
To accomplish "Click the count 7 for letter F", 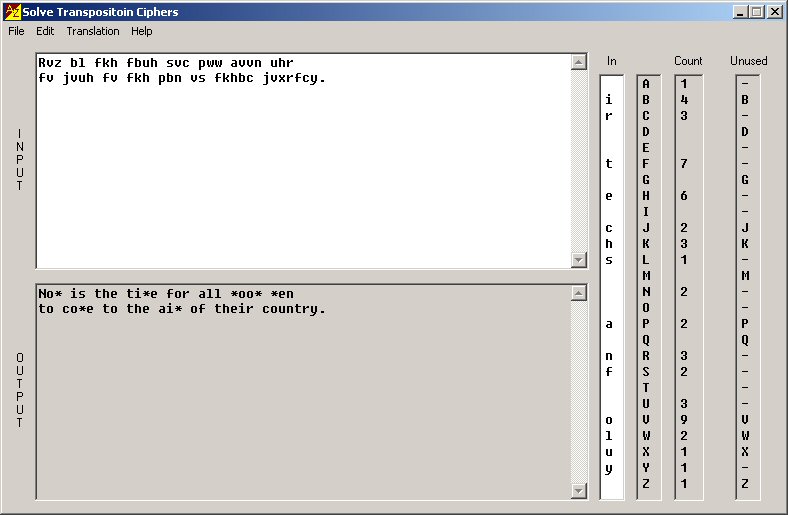I will tap(684, 164).
